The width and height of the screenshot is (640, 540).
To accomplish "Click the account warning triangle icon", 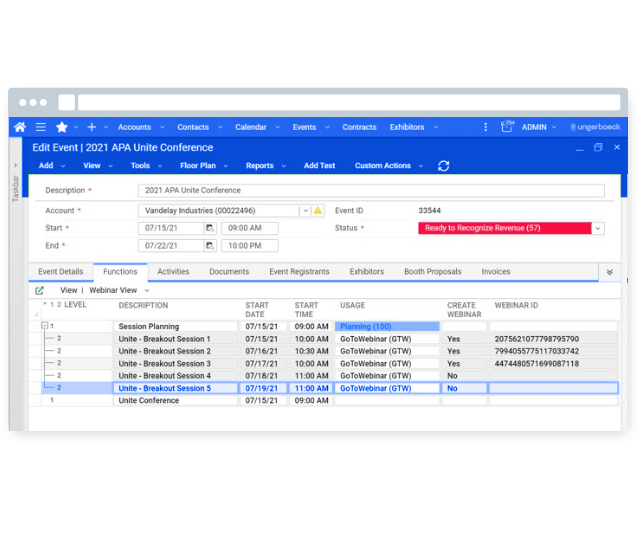I will (x=318, y=211).
